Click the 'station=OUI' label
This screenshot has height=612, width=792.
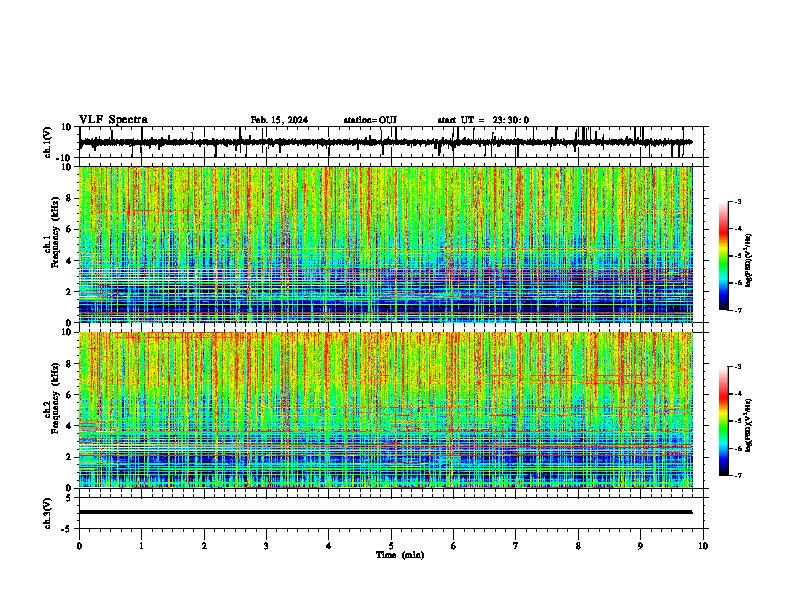[x=370, y=120]
